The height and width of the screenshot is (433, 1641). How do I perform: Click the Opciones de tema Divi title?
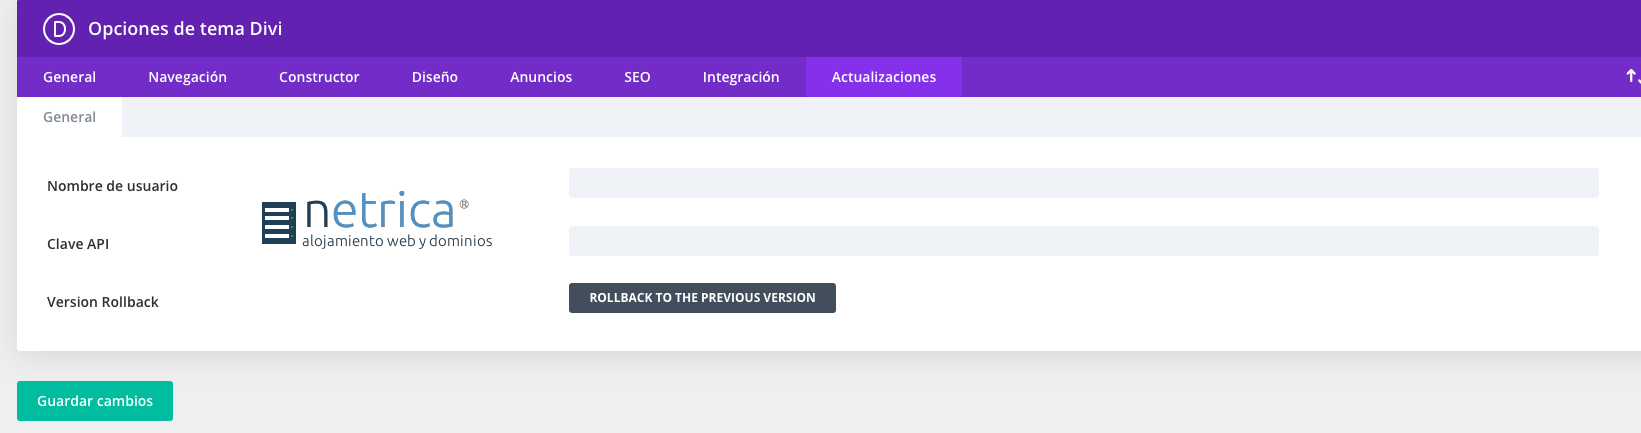coord(185,29)
